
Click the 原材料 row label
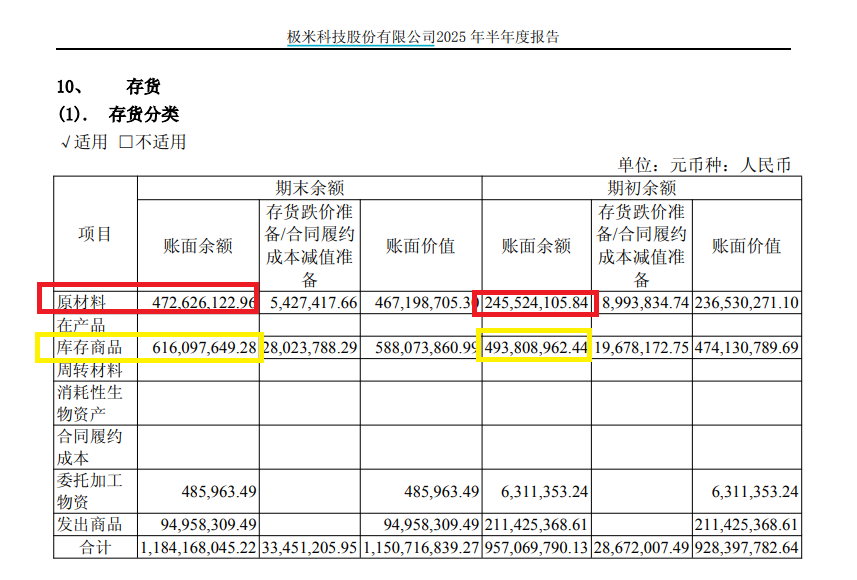click(81, 302)
